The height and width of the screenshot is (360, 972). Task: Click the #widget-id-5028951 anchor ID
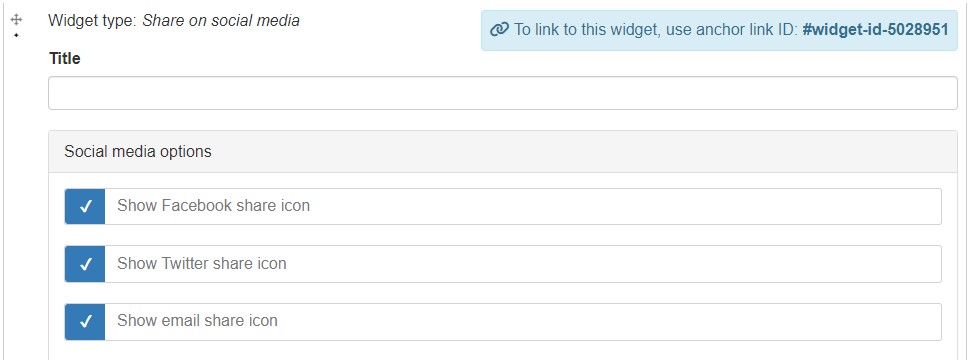(875, 30)
